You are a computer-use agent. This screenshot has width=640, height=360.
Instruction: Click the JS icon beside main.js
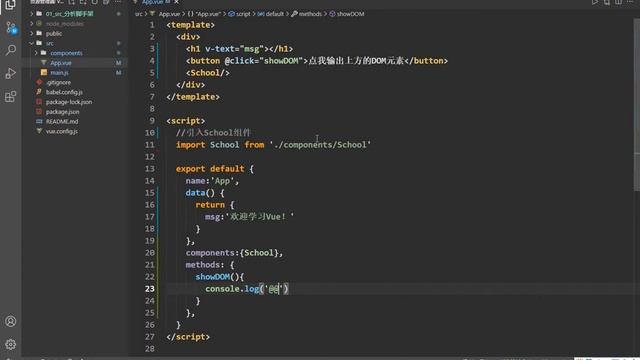click(44, 73)
